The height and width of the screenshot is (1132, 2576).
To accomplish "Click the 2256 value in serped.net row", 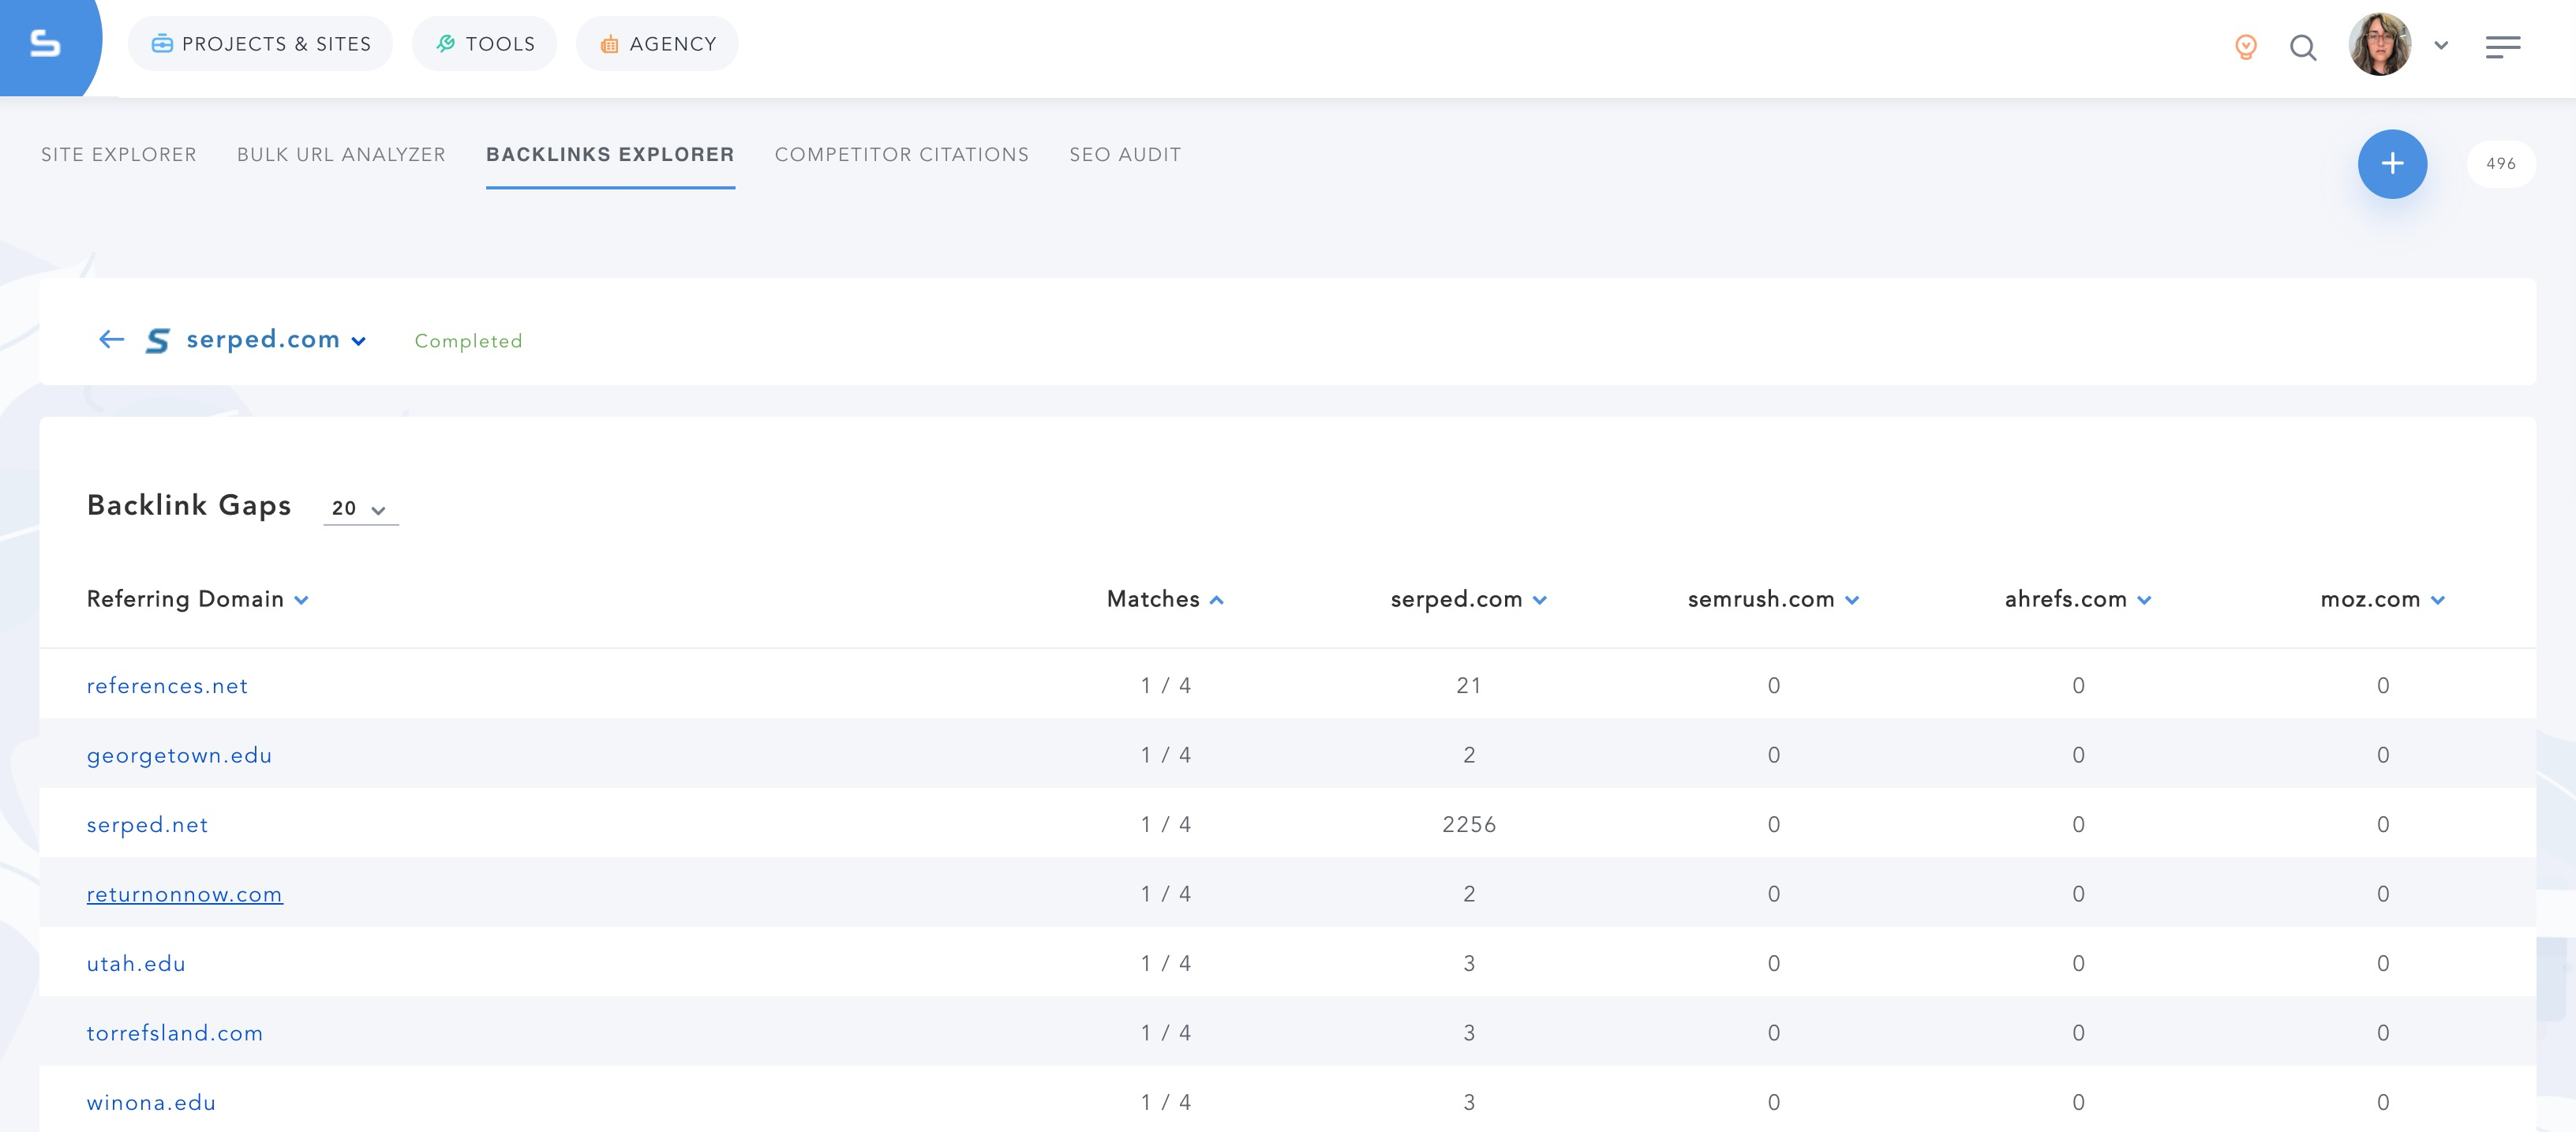I will coord(1469,825).
